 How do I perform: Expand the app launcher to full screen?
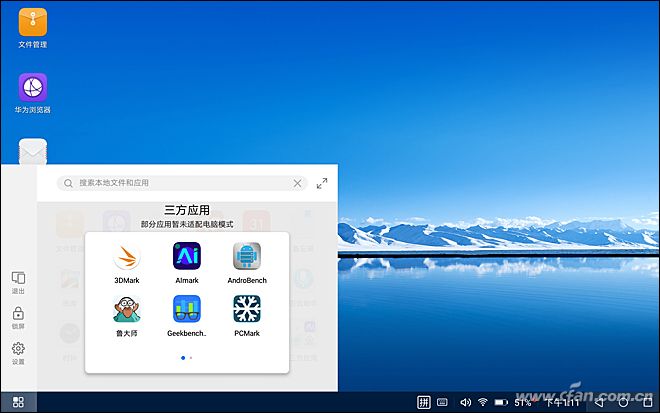[322, 184]
